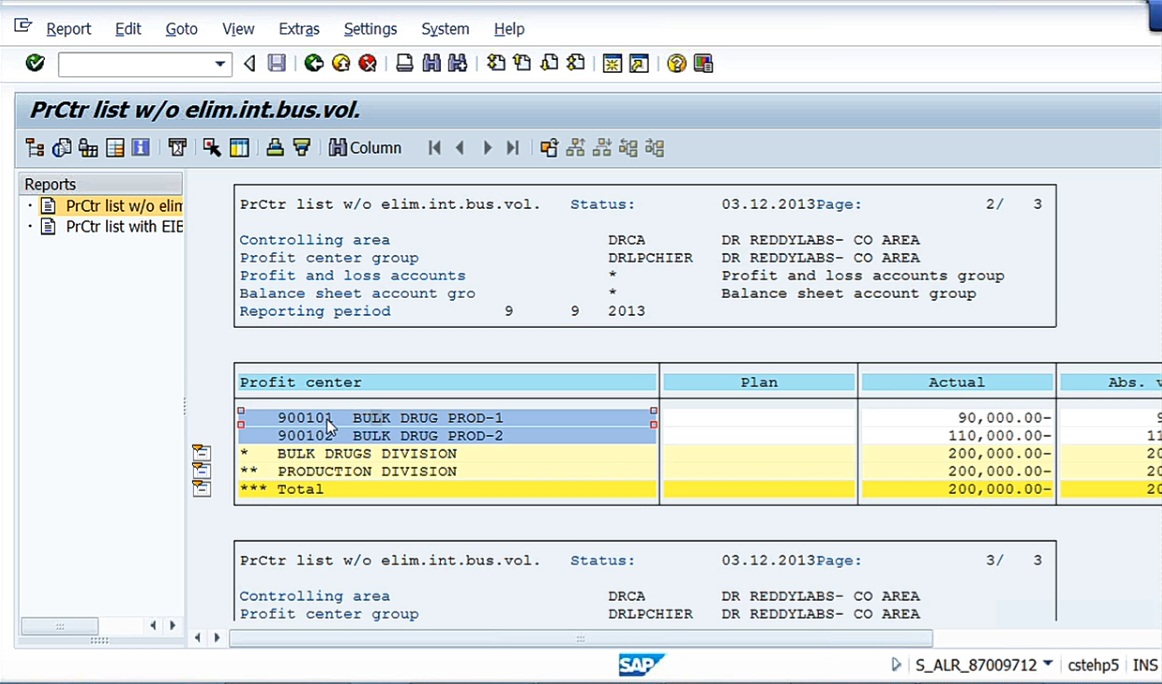Click the blue Information icon in the report toolbar

[x=141, y=148]
